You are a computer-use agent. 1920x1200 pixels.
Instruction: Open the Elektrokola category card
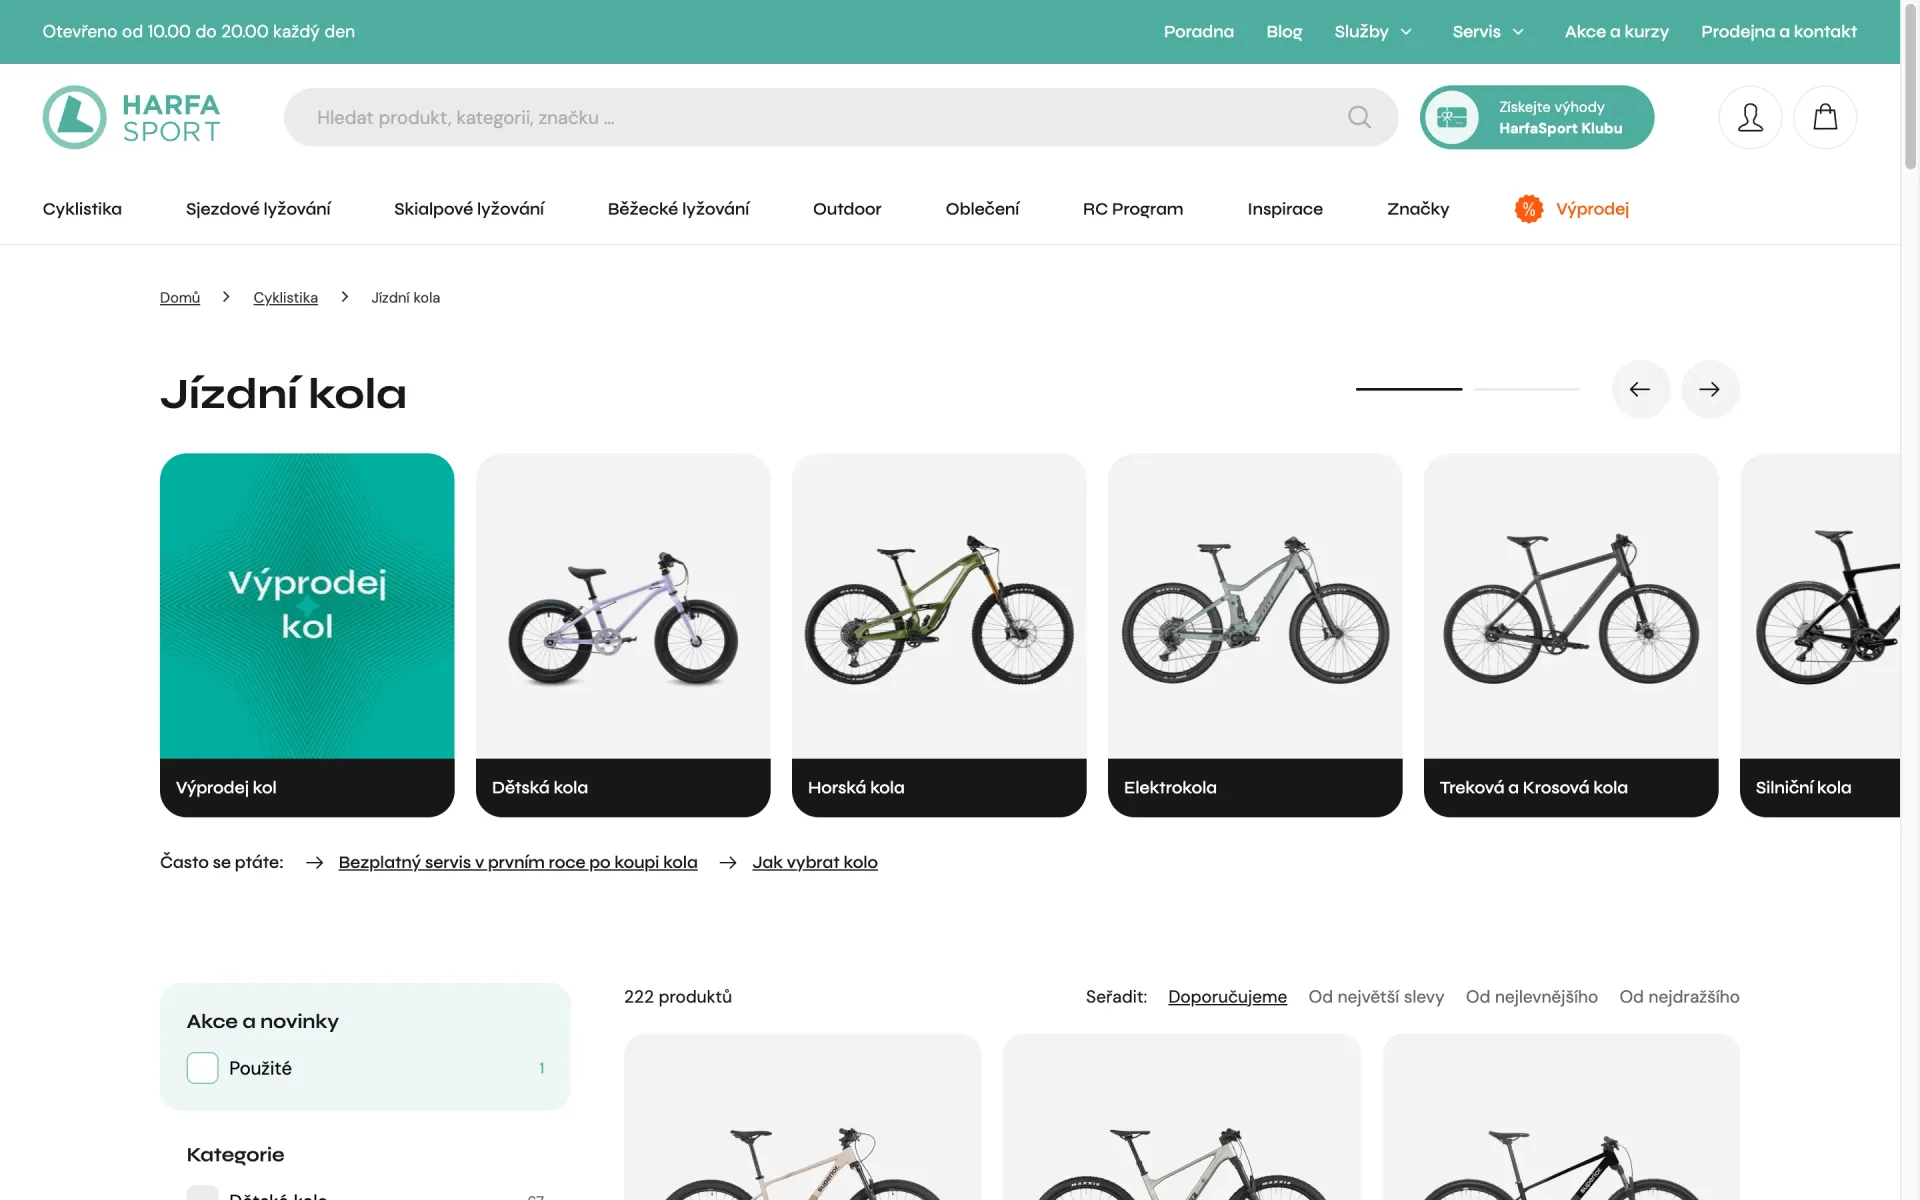[1255, 635]
